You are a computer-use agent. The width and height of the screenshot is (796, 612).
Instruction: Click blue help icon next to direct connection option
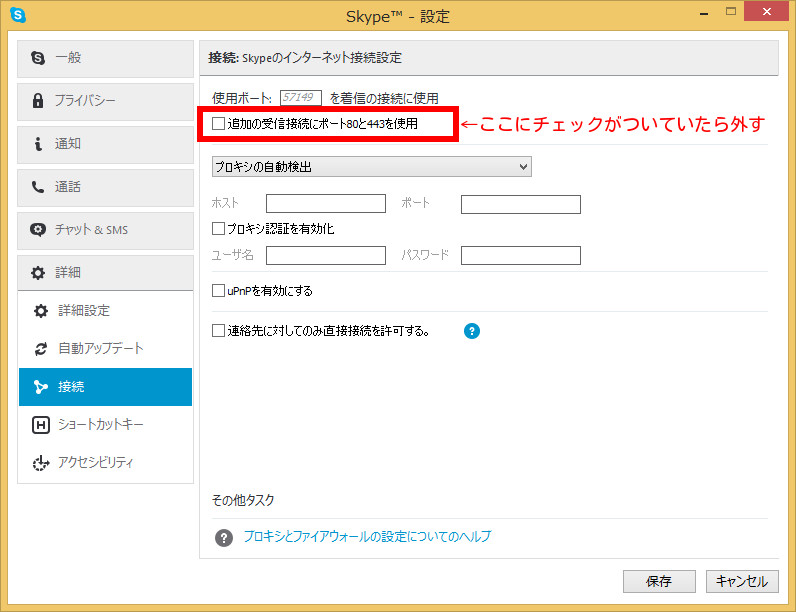(472, 331)
